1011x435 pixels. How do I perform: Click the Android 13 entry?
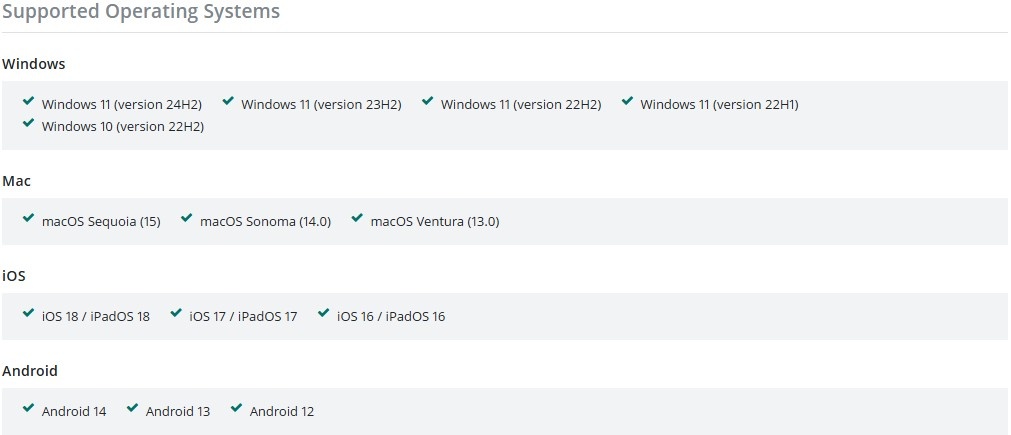pyautogui.click(x=178, y=412)
